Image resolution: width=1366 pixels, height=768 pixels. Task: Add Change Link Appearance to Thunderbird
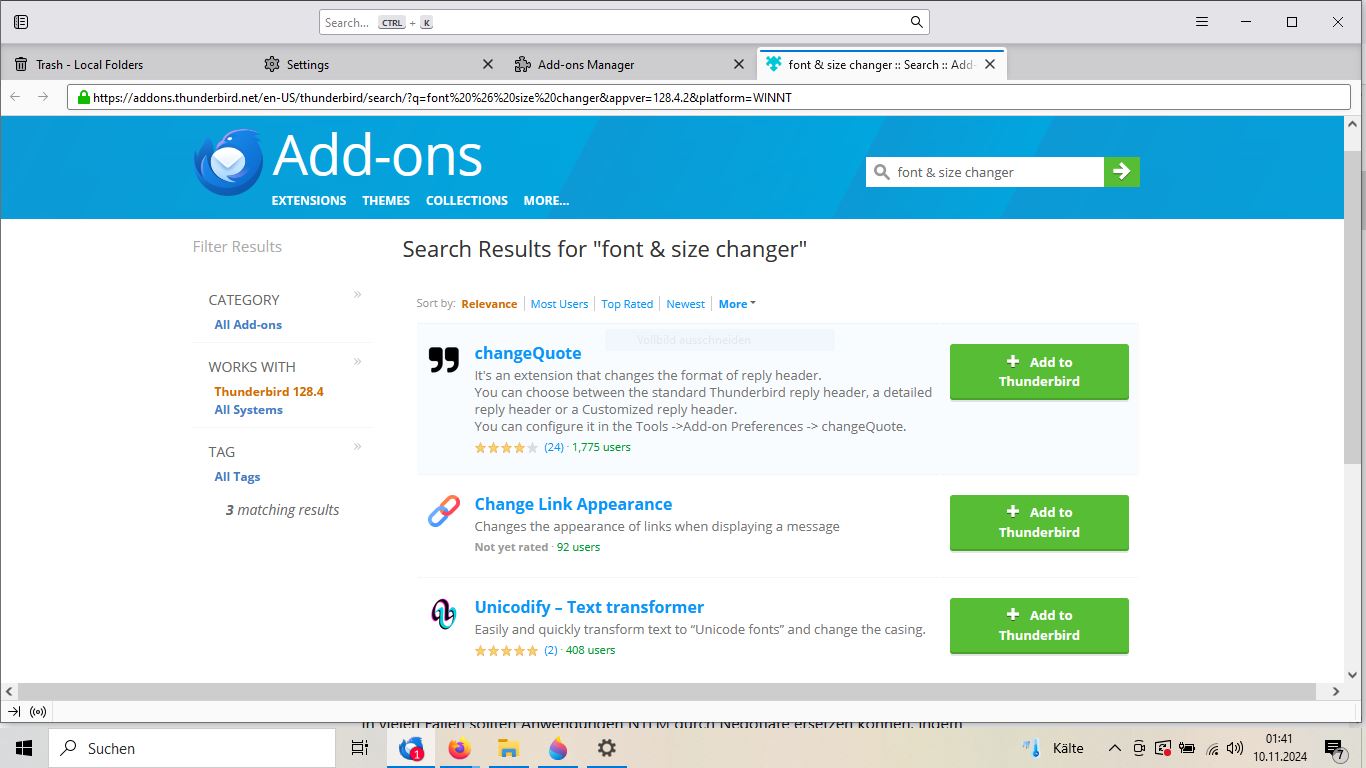click(x=1039, y=522)
